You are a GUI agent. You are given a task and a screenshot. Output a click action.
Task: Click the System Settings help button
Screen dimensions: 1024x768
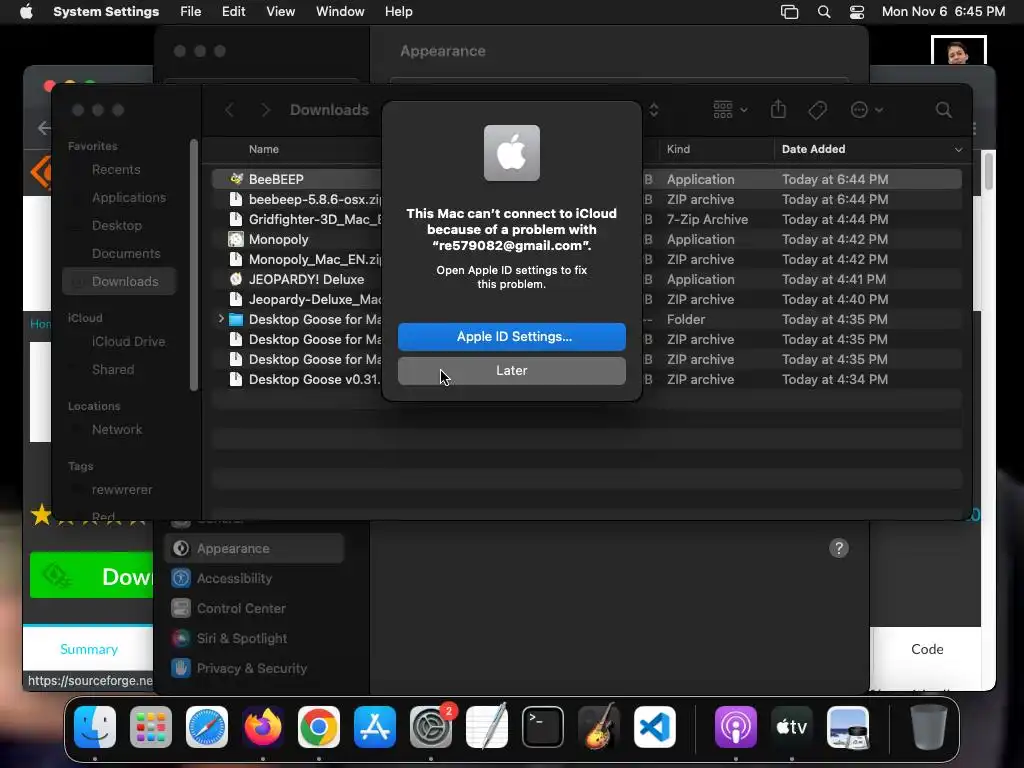pyautogui.click(x=839, y=549)
